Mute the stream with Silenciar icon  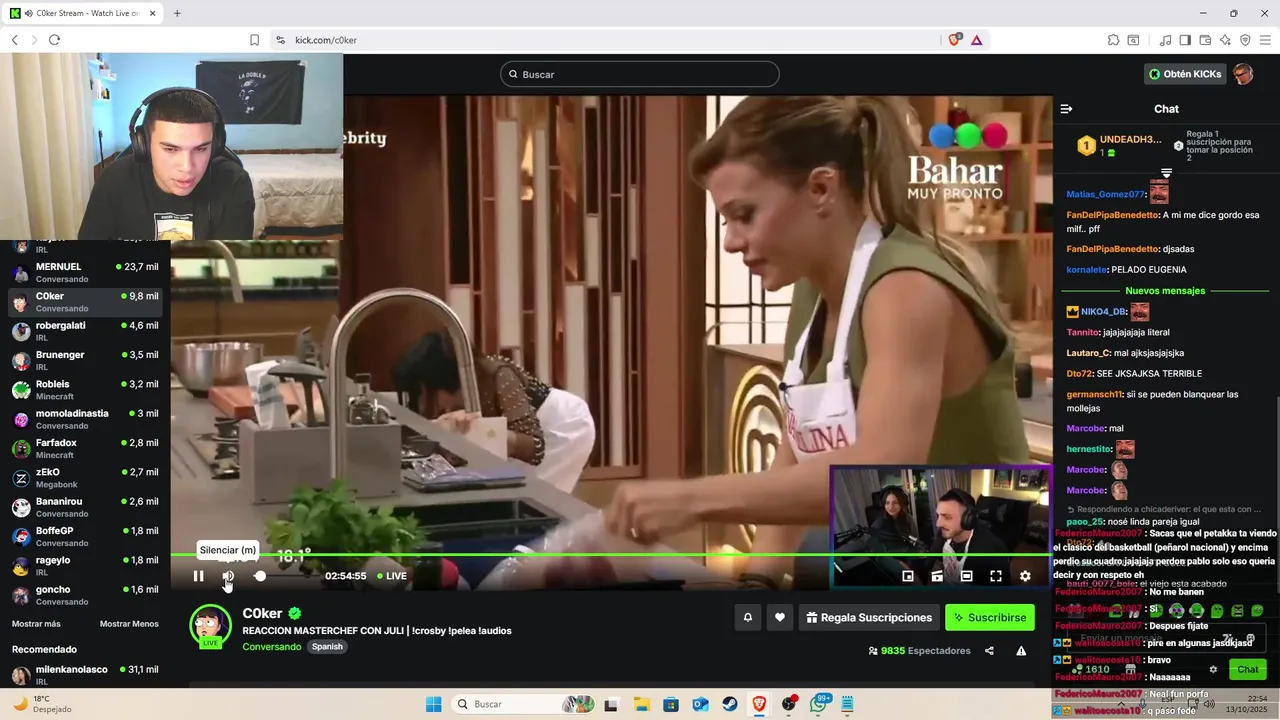click(228, 576)
